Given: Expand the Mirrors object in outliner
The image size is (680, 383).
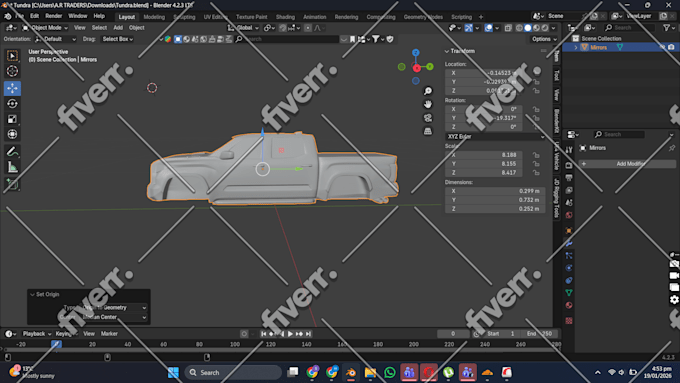Looking at the screenshot, I should point(576,47).
